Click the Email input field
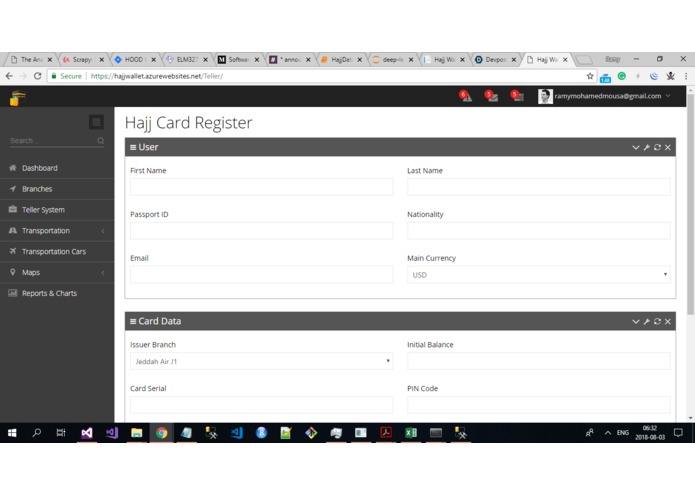 262,274
